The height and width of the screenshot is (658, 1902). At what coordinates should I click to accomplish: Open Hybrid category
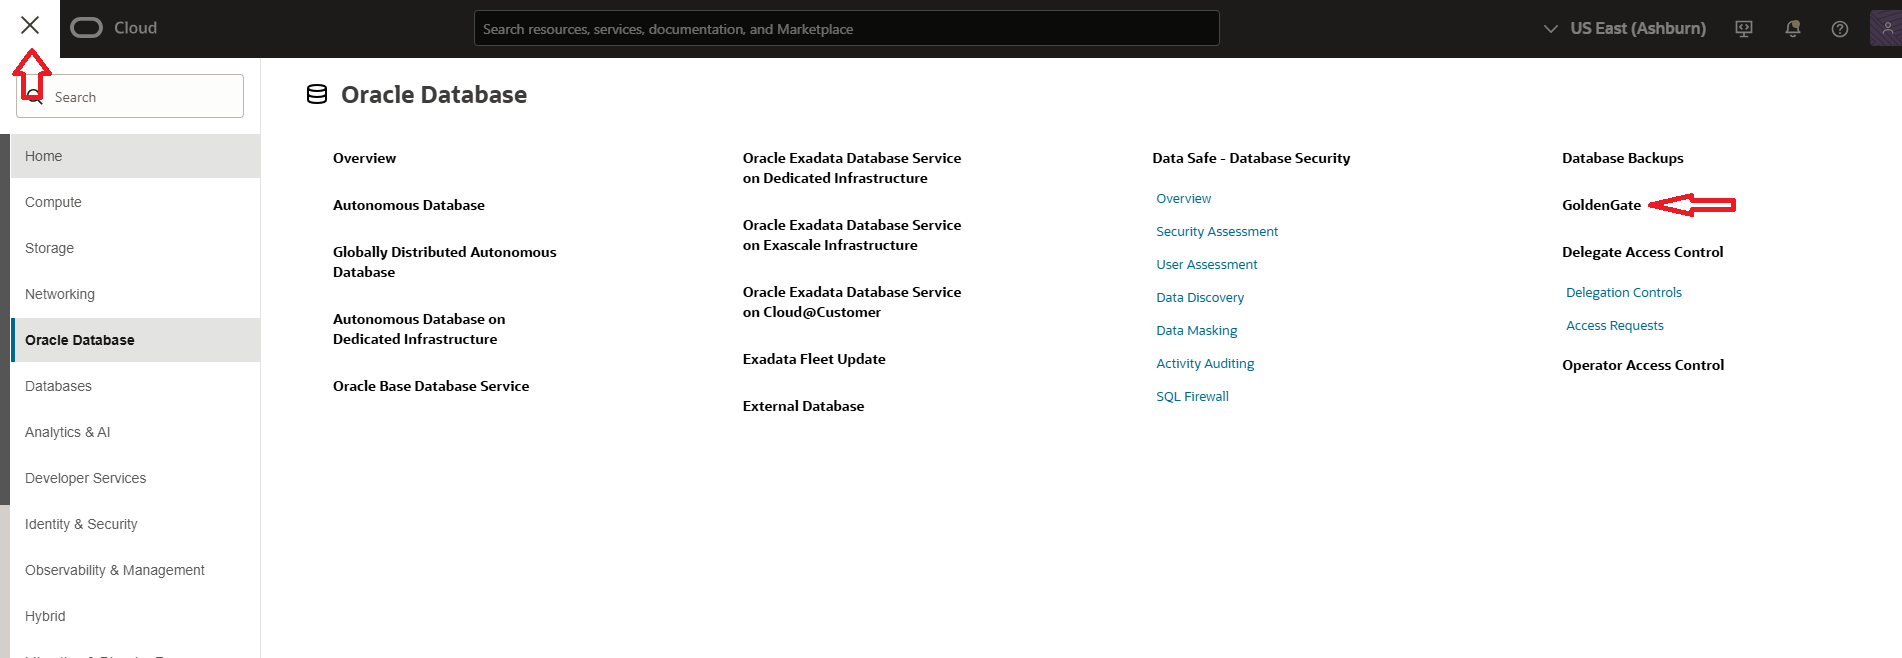(x=135, y=616)
